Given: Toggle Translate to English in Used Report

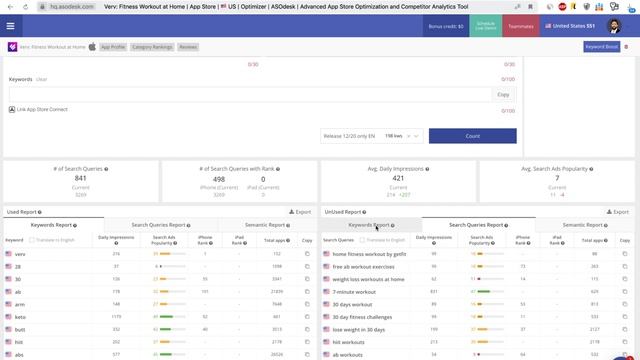Looking at the screenshot, I should pyautogui.click(x=32, y=240).
